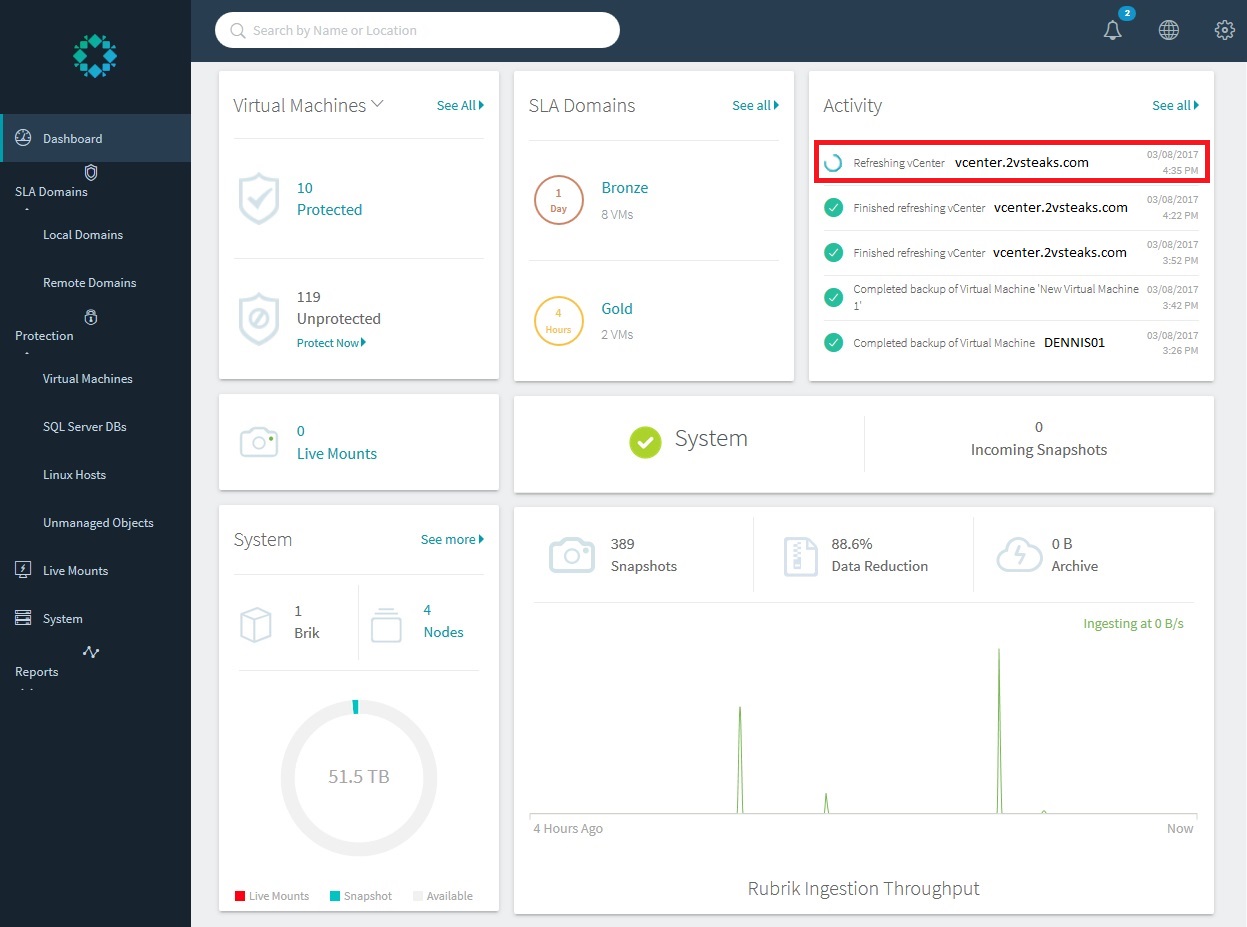This screenshot has height=927, width=1247.
Task: Click the Data Reduction zip file icon
Action: click(799, 557)
